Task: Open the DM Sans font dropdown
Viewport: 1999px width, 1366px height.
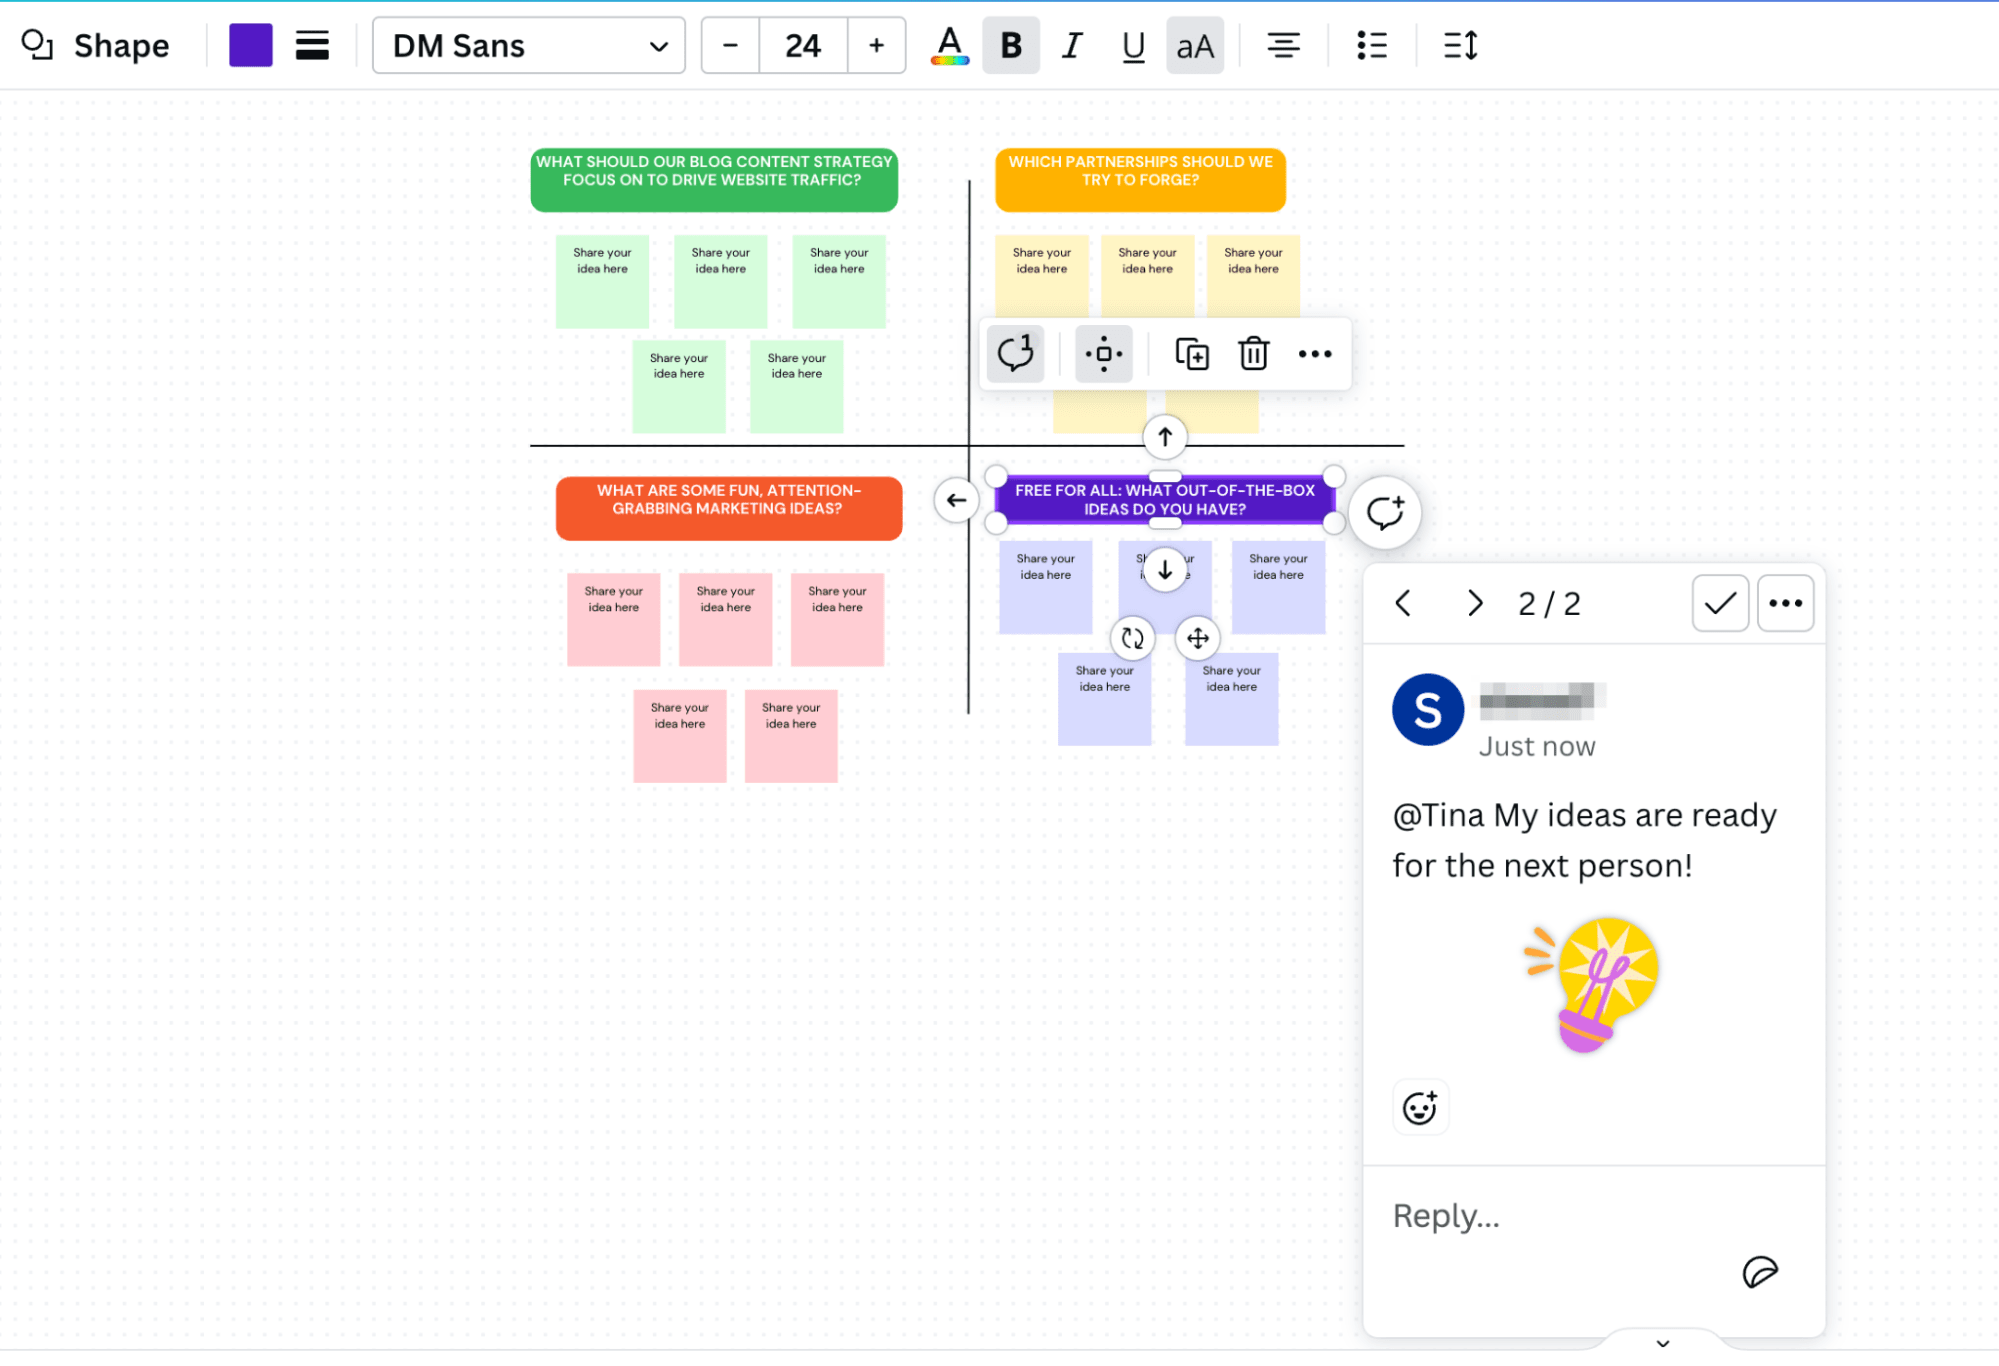Action: 528,45
